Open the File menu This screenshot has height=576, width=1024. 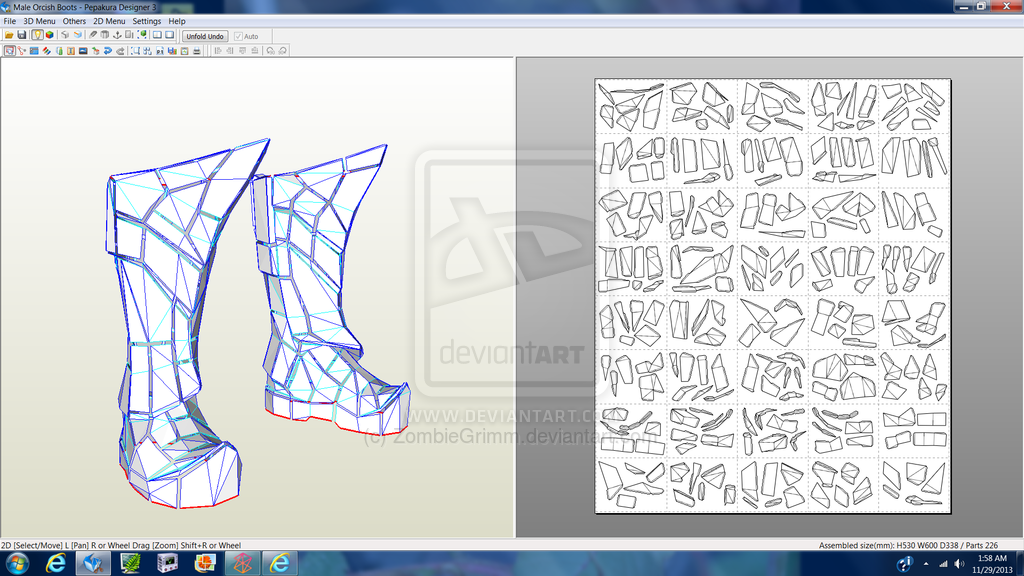coord(10,21)
